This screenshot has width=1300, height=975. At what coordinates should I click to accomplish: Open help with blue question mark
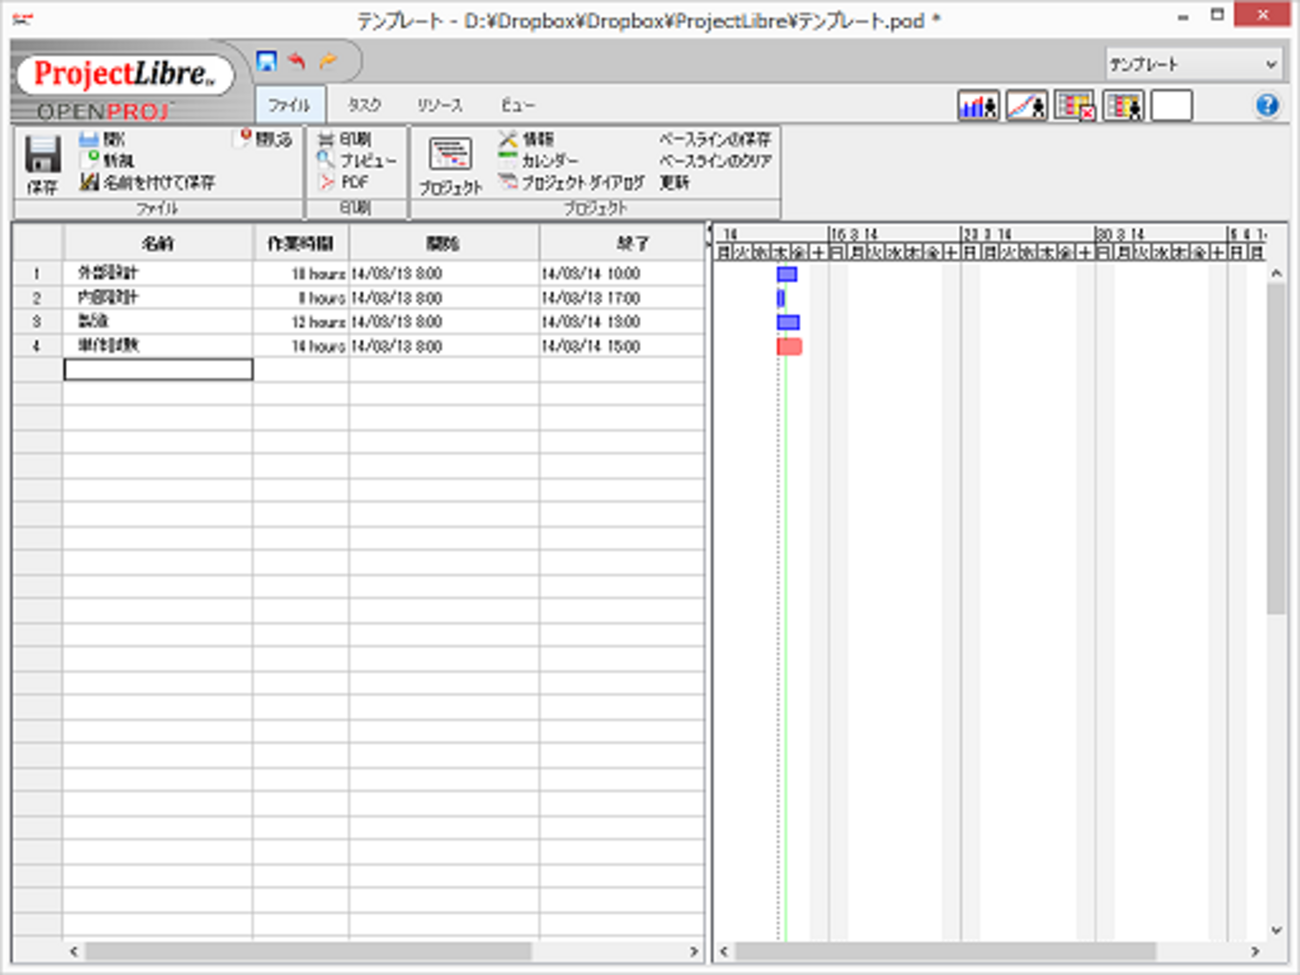pyautogui.click(x=1267, y=105)
